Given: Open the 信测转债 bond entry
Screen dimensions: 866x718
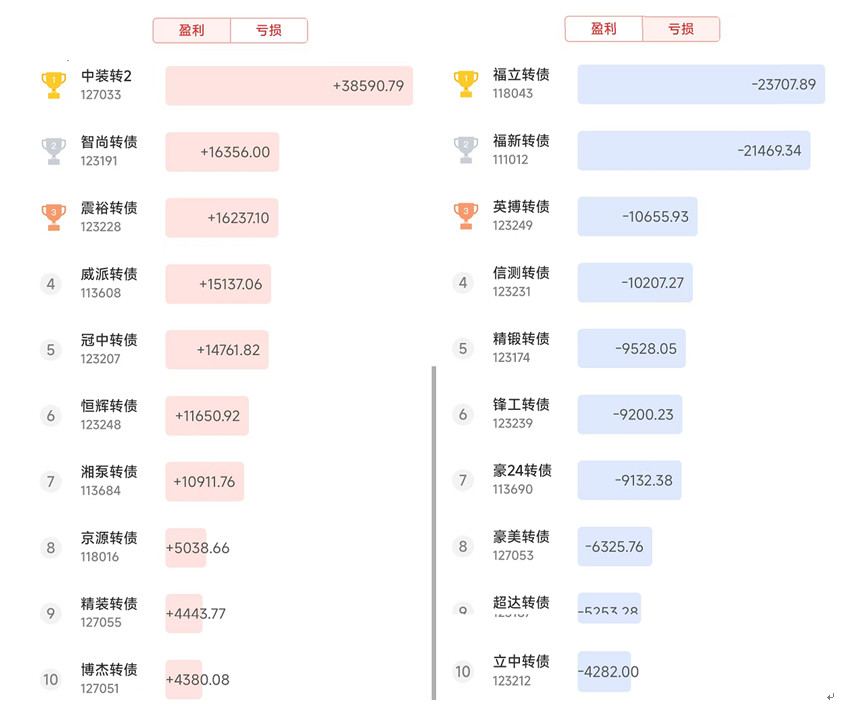Looking at the screenshot, I should pos(521,281).
